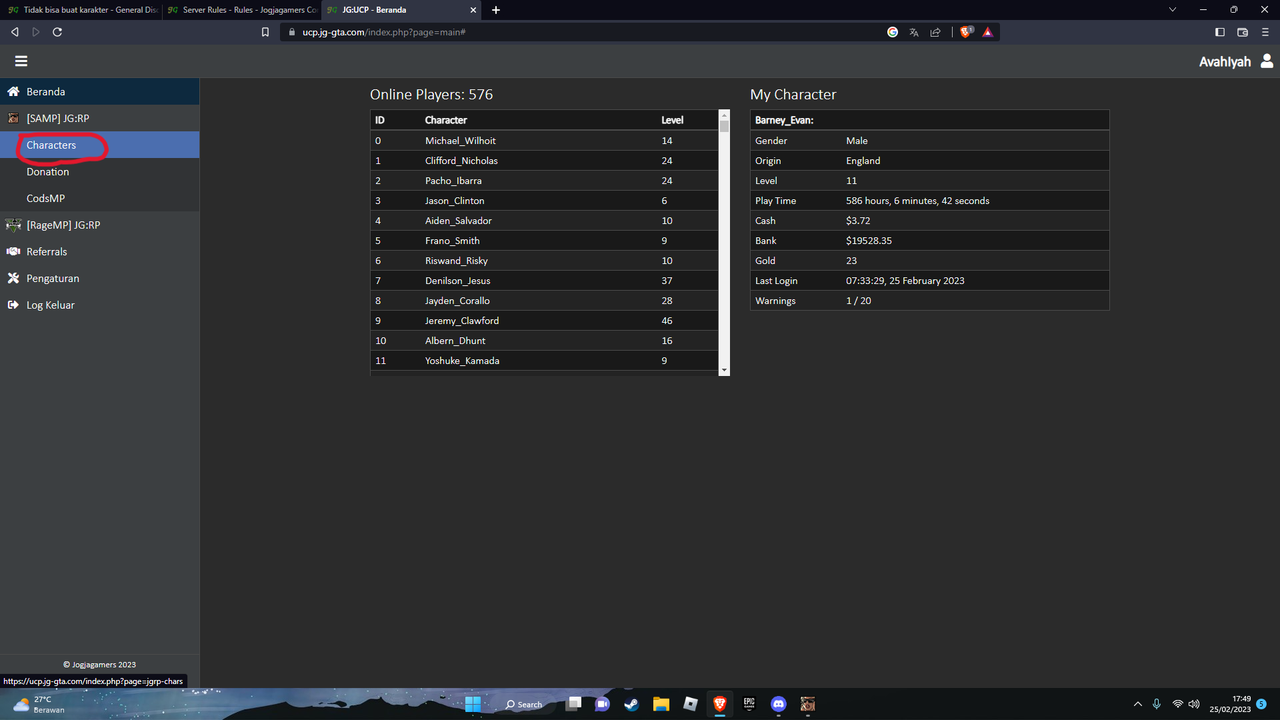The image size is (1280, 720).
Task: Show hidden system tray icons
Action: click(1137, 704)
